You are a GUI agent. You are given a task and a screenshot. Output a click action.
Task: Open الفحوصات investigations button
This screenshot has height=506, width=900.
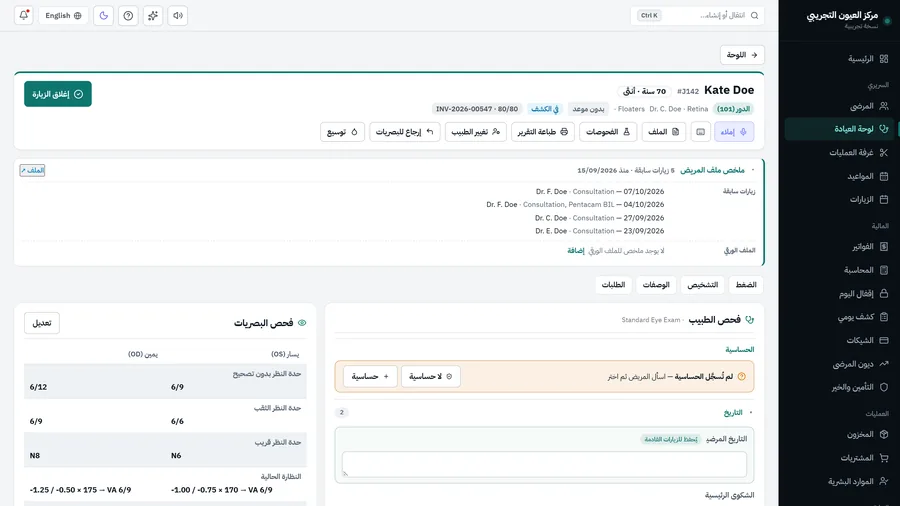coord(608,132)
